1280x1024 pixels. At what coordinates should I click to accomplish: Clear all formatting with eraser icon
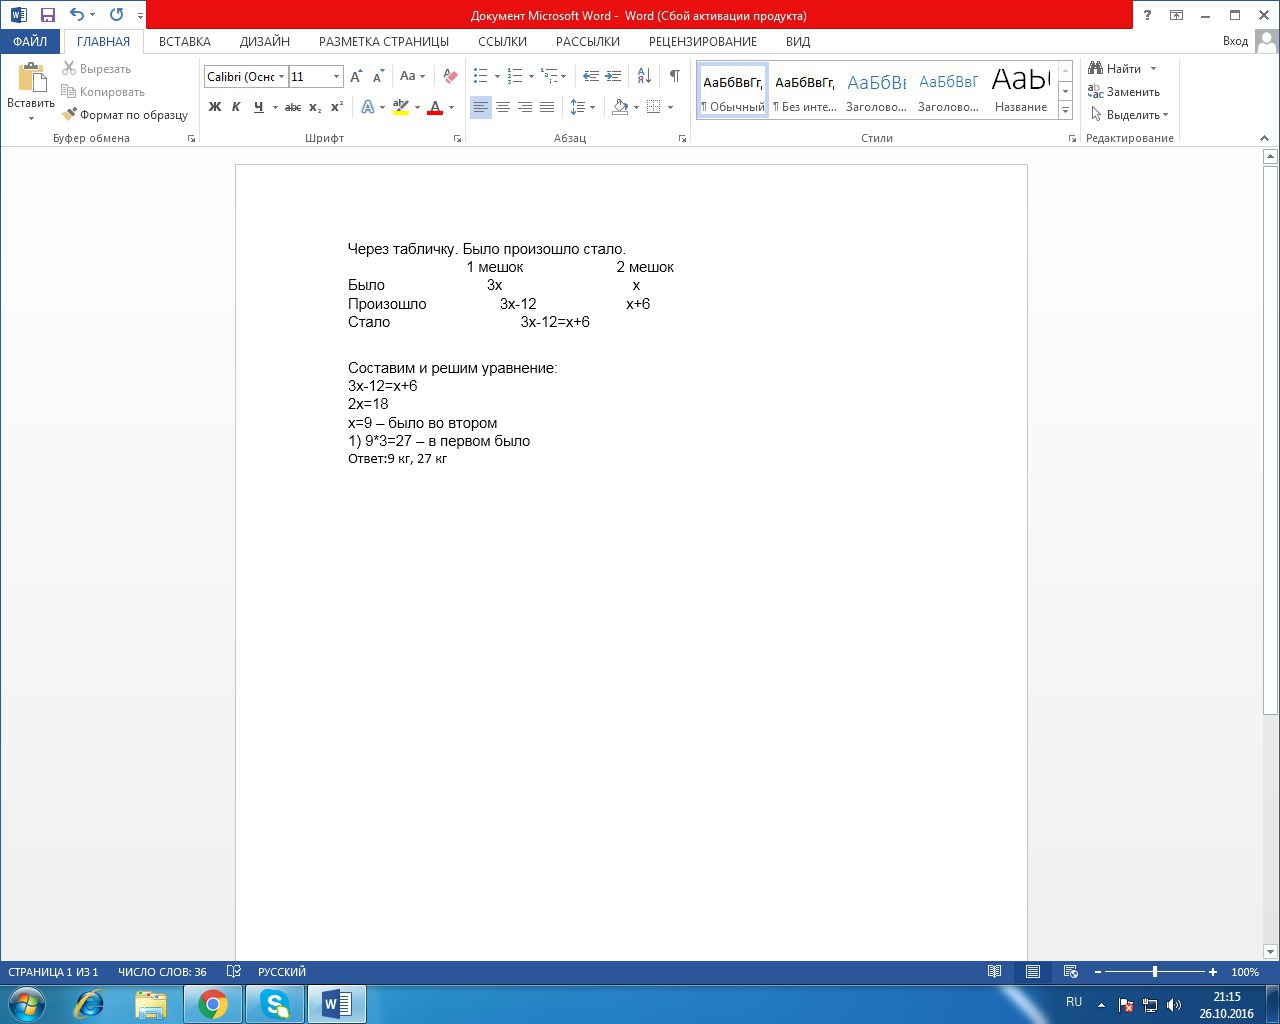point(450,76)
